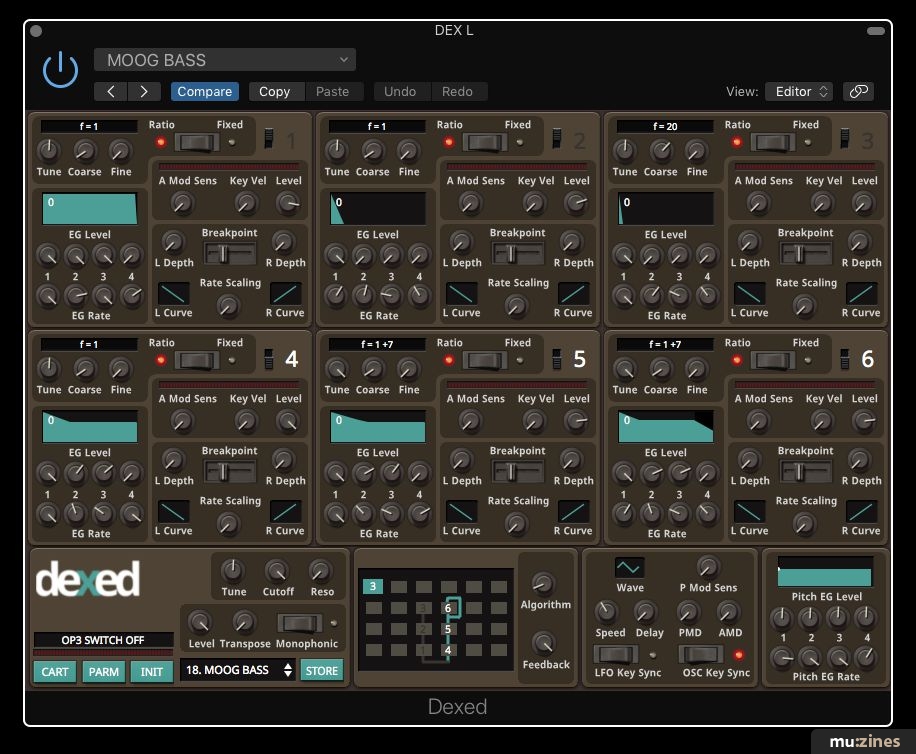The height and width of the screenshot is (754, 916).
Task: Go to previous preset with left arrow
Action: 110,91
